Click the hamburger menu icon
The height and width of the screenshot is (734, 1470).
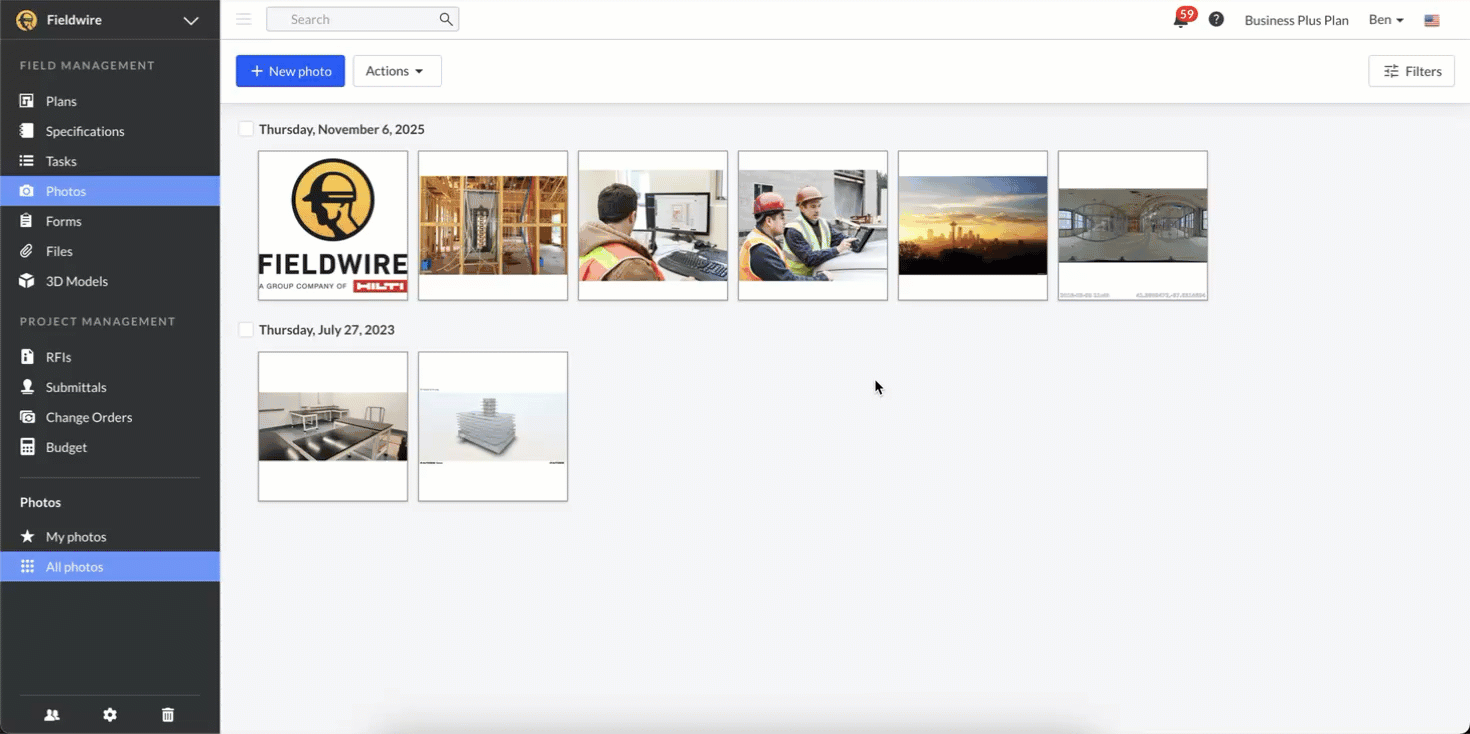(244, 19)
